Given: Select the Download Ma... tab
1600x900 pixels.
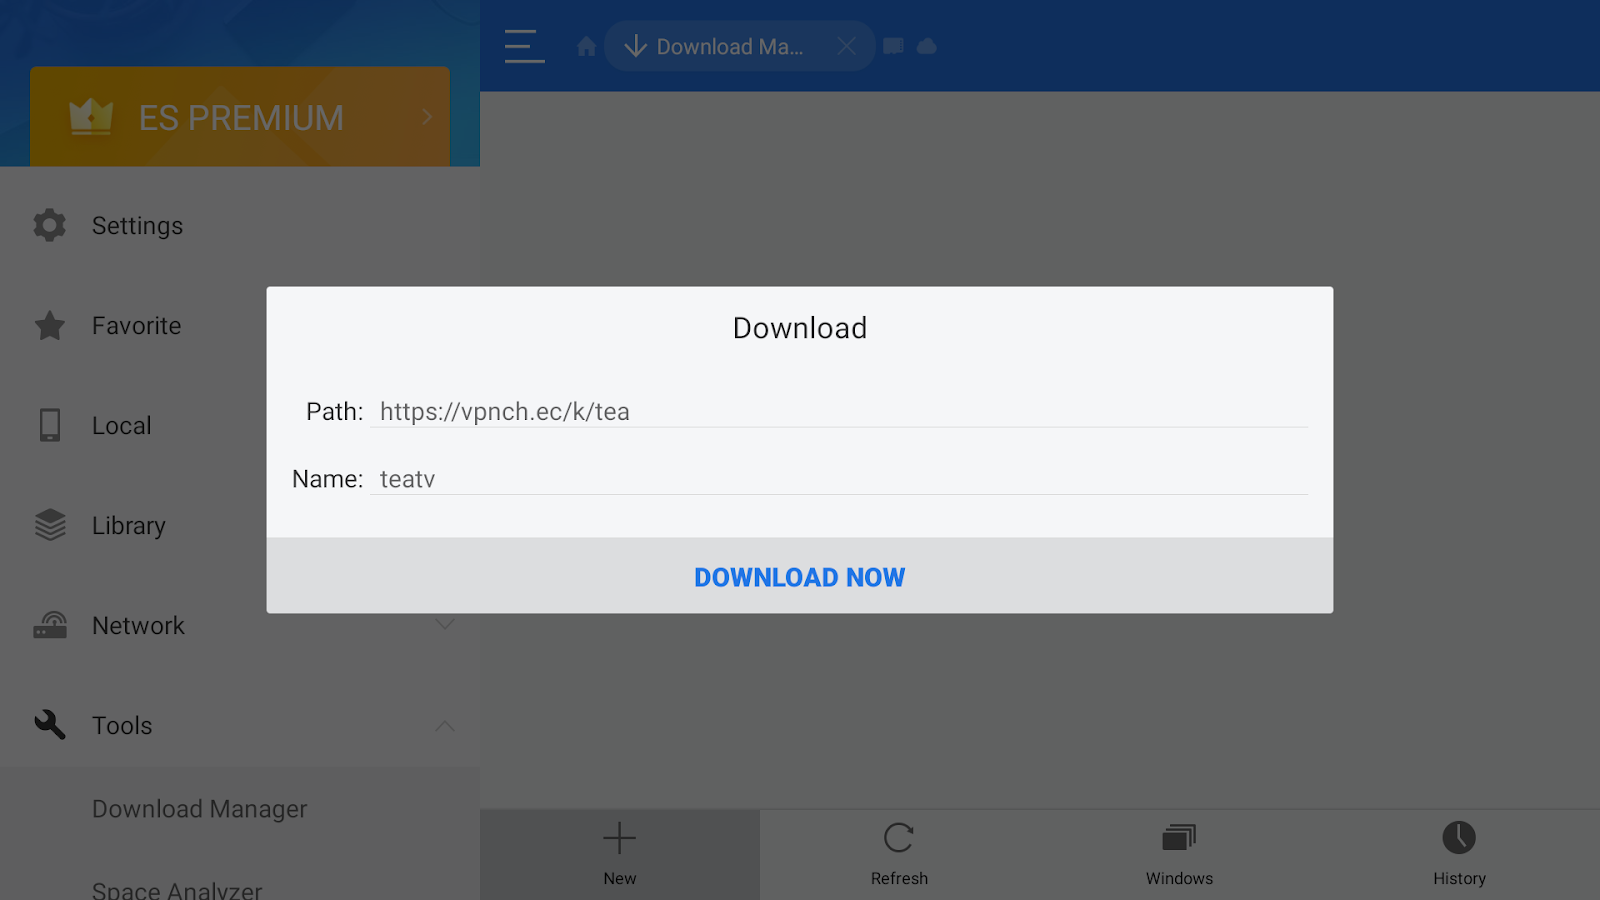Looking at the screenshot, I should point(740,46).
